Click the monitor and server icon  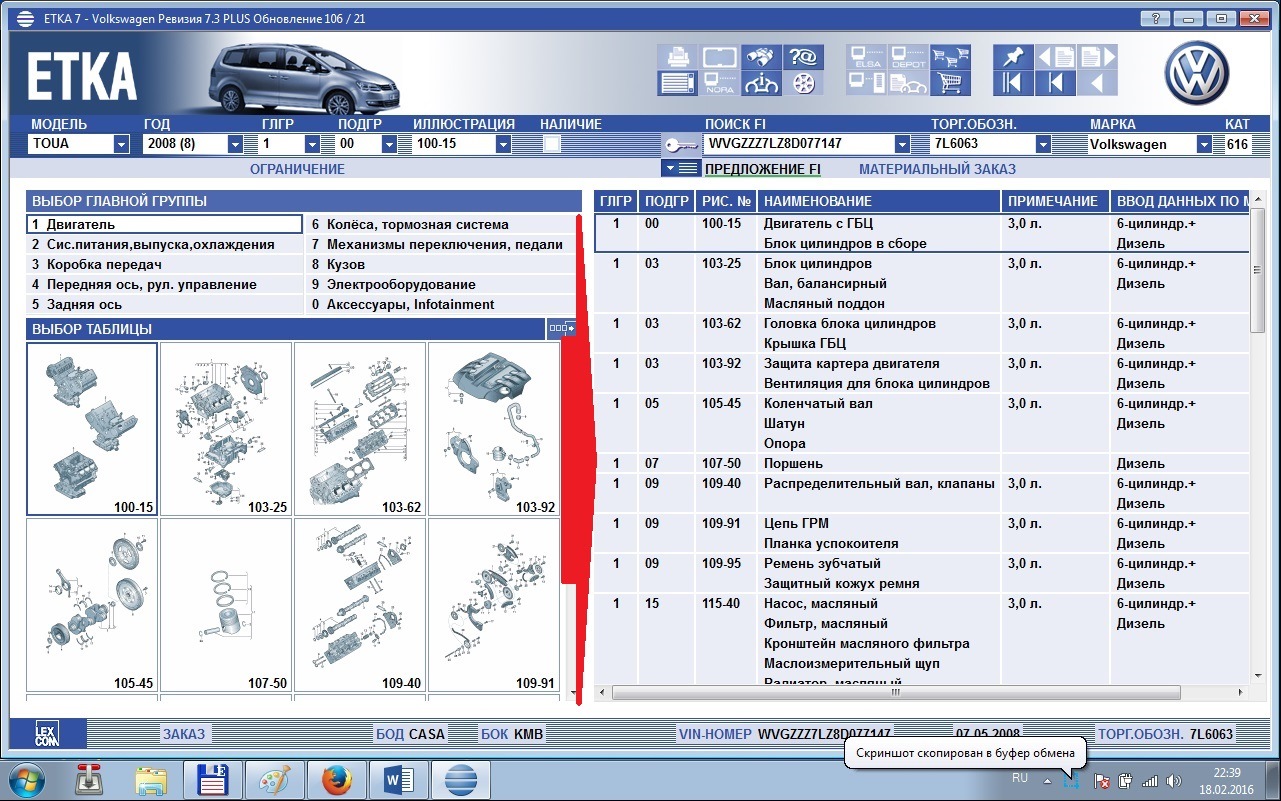(866, 83)
